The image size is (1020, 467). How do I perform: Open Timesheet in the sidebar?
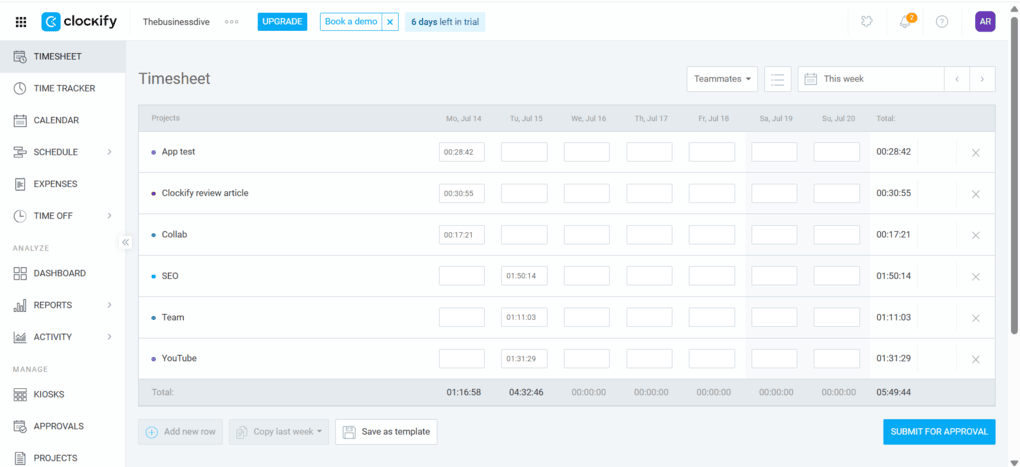click(62, 57)
